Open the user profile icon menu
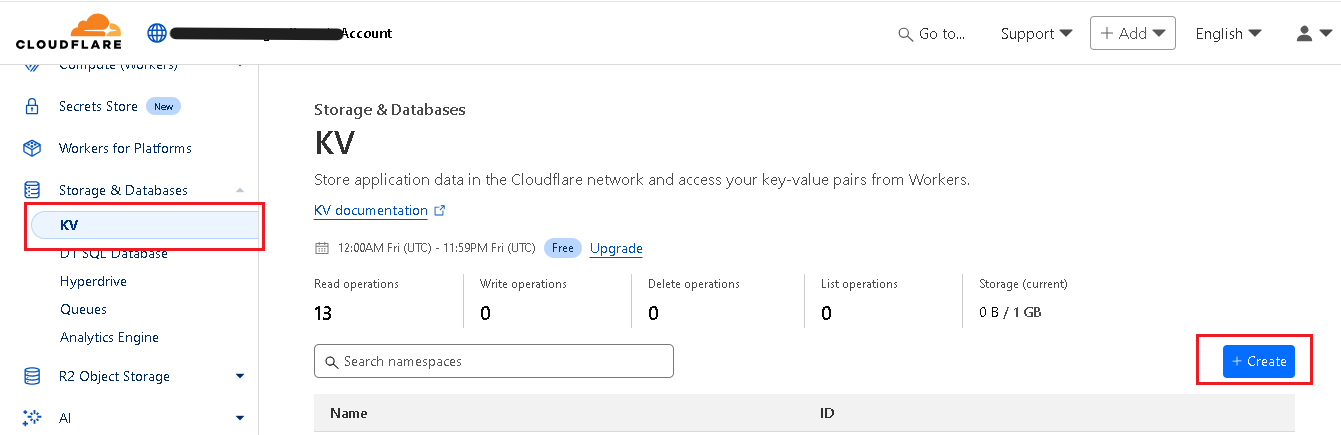Screen dimensions: 1341x435 click(1312, 33)
